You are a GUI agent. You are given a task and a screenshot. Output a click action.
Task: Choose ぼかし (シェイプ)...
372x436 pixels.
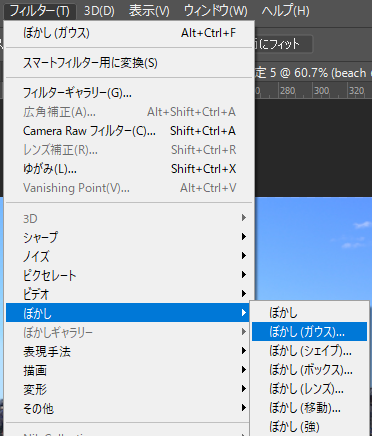pyautogui.click(x=309, y=351)
